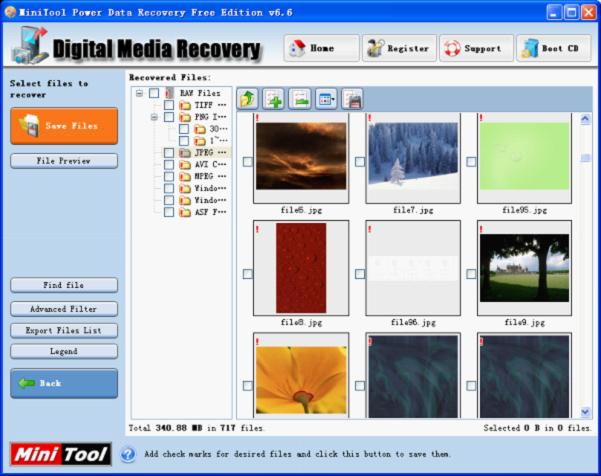Open the Legend button

pos(64,351)
